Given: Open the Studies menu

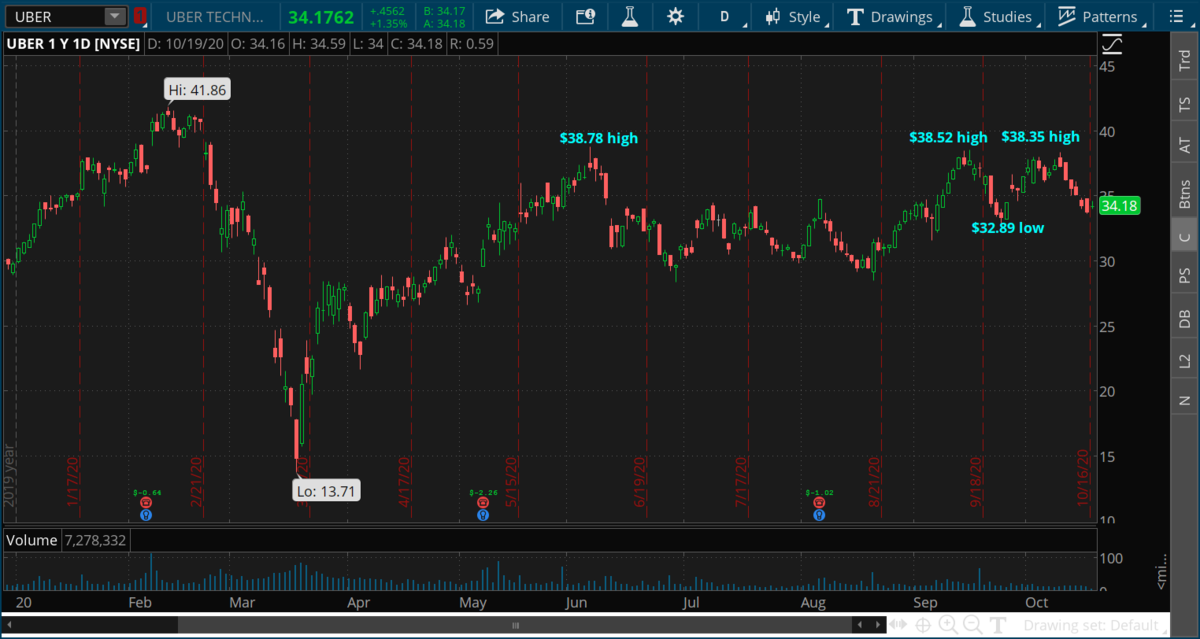Looking at the screenshot, I should pyautogui.click(x=996, y=17).
